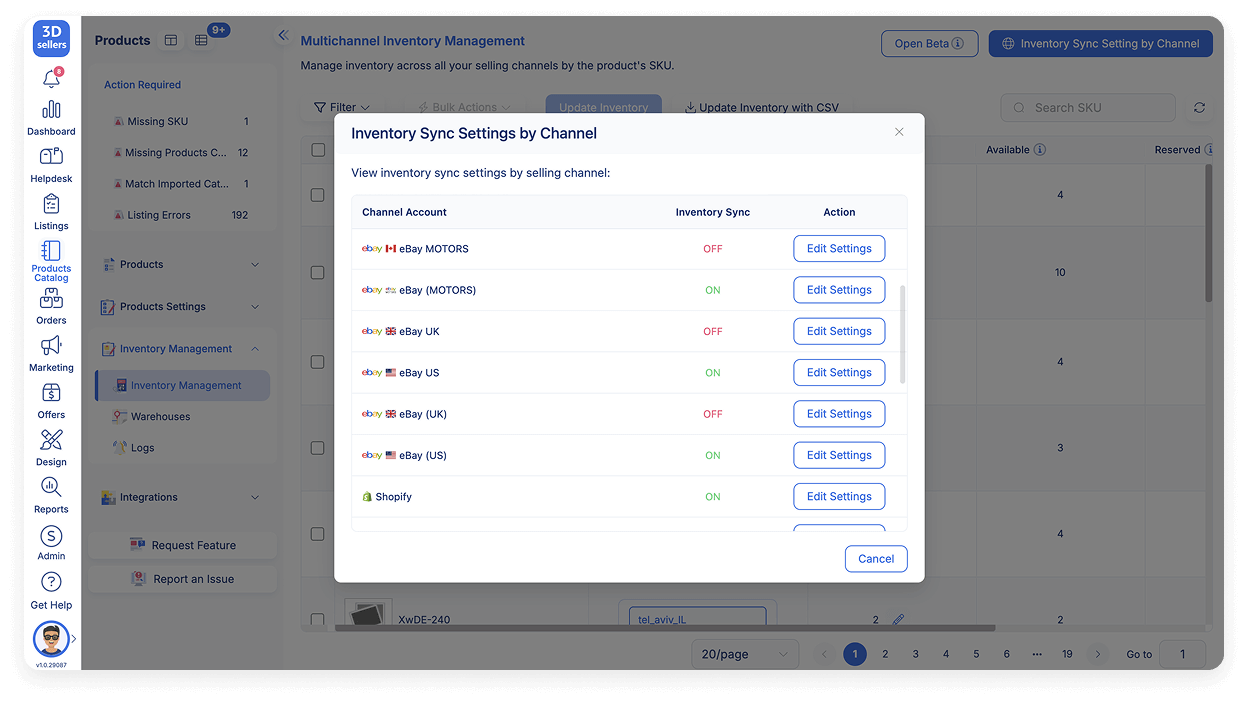Image resolution: width=1248 pixels, height=702 pixels.
Task: Click the refresh icon near Search SKU
Action: point(1199,108)
